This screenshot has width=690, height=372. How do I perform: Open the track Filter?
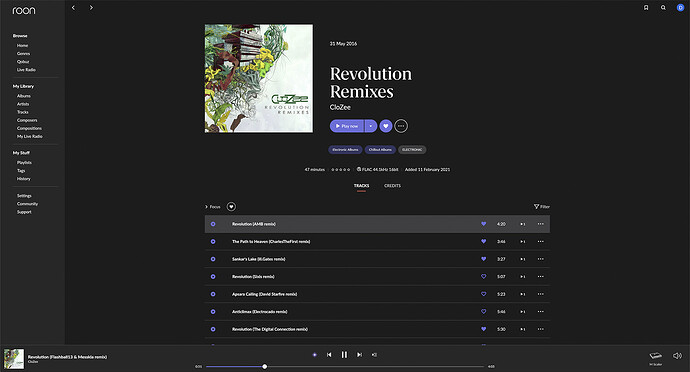tap(542, 206)
